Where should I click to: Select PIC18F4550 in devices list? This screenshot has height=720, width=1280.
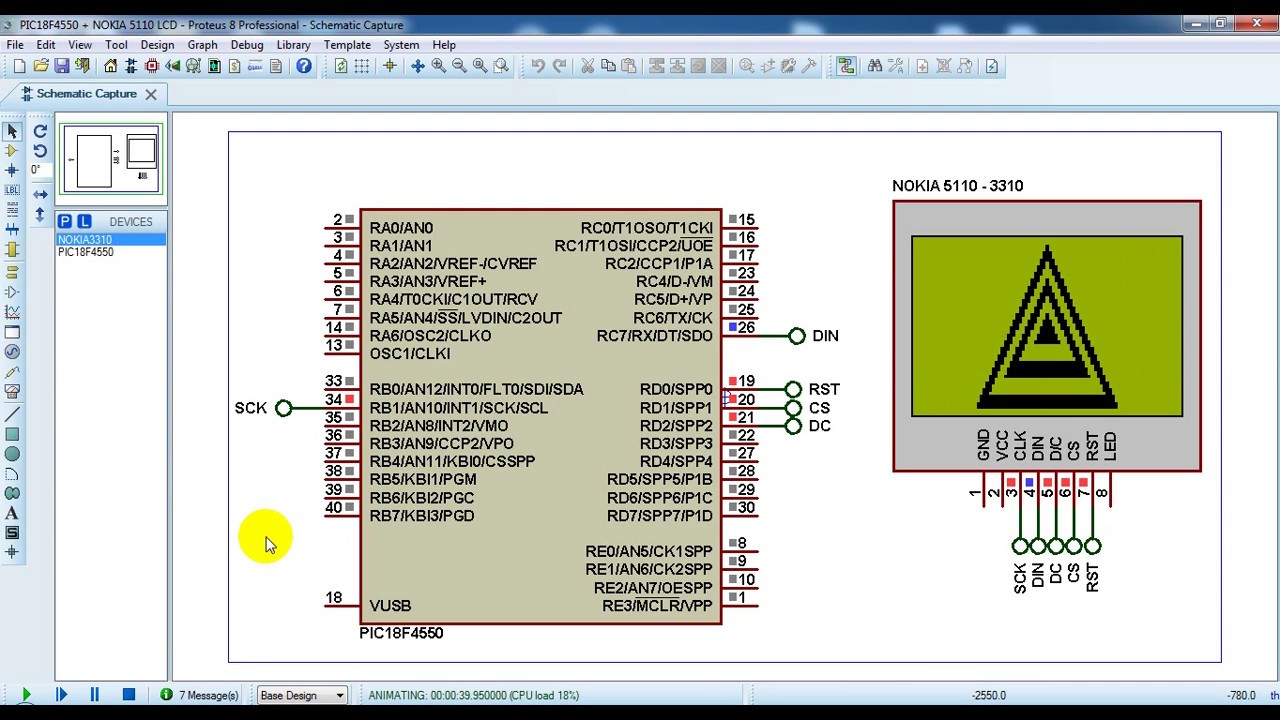(111, 252)
